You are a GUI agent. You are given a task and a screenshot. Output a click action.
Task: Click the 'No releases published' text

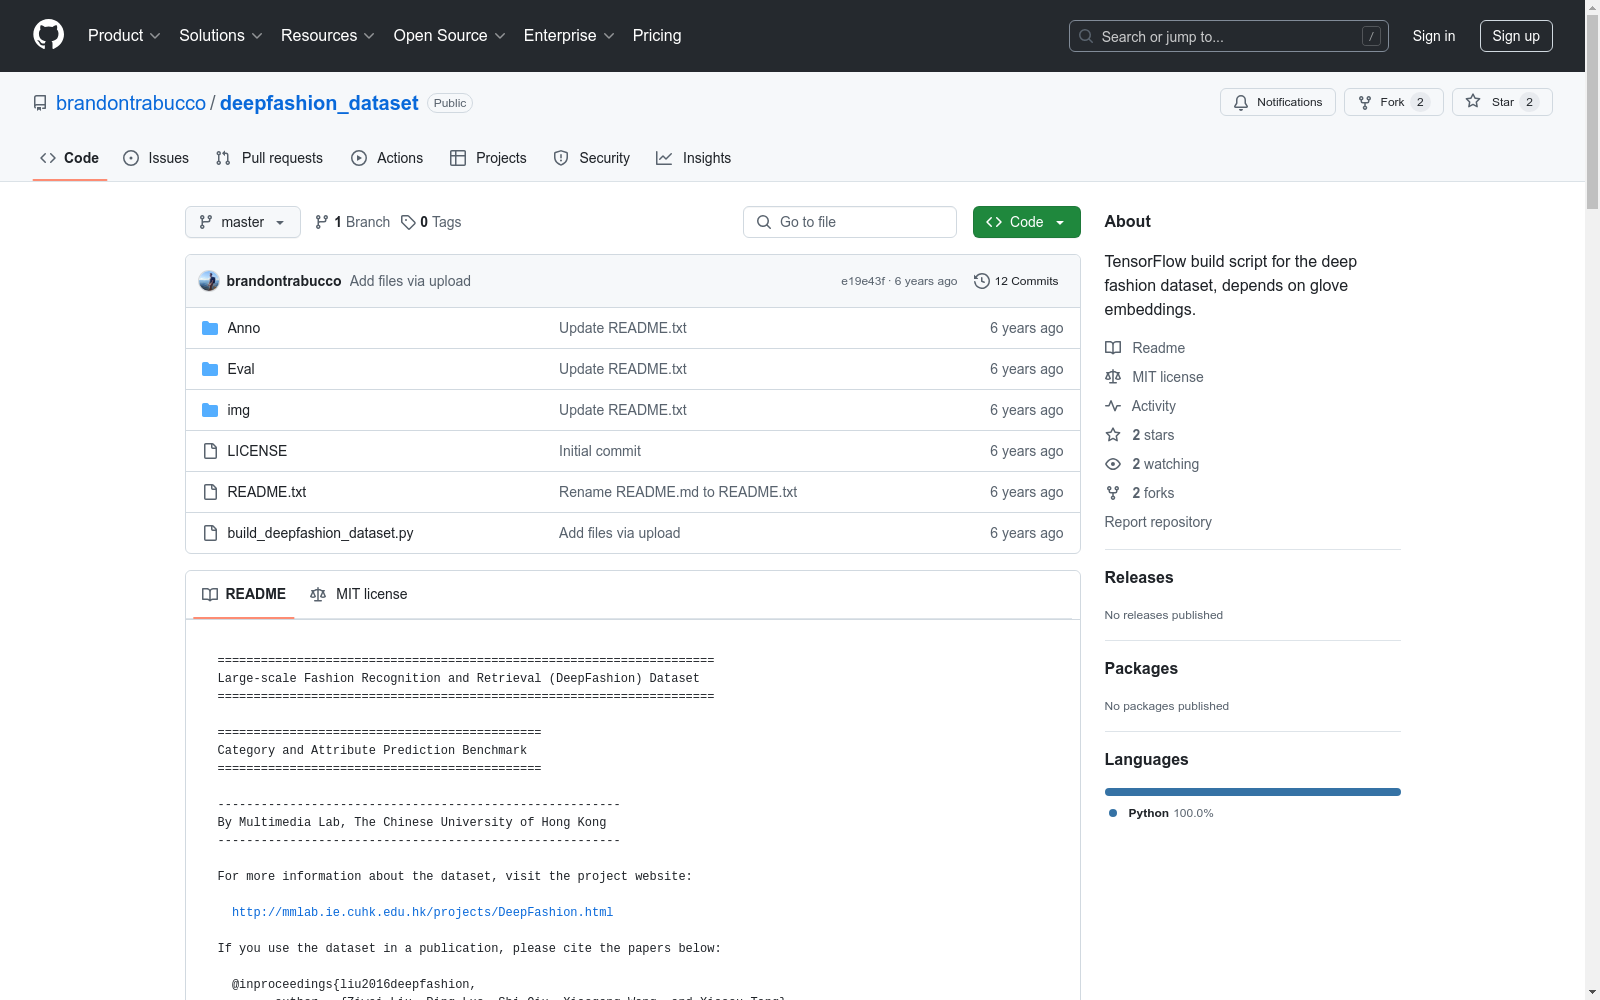(1164, 615)
